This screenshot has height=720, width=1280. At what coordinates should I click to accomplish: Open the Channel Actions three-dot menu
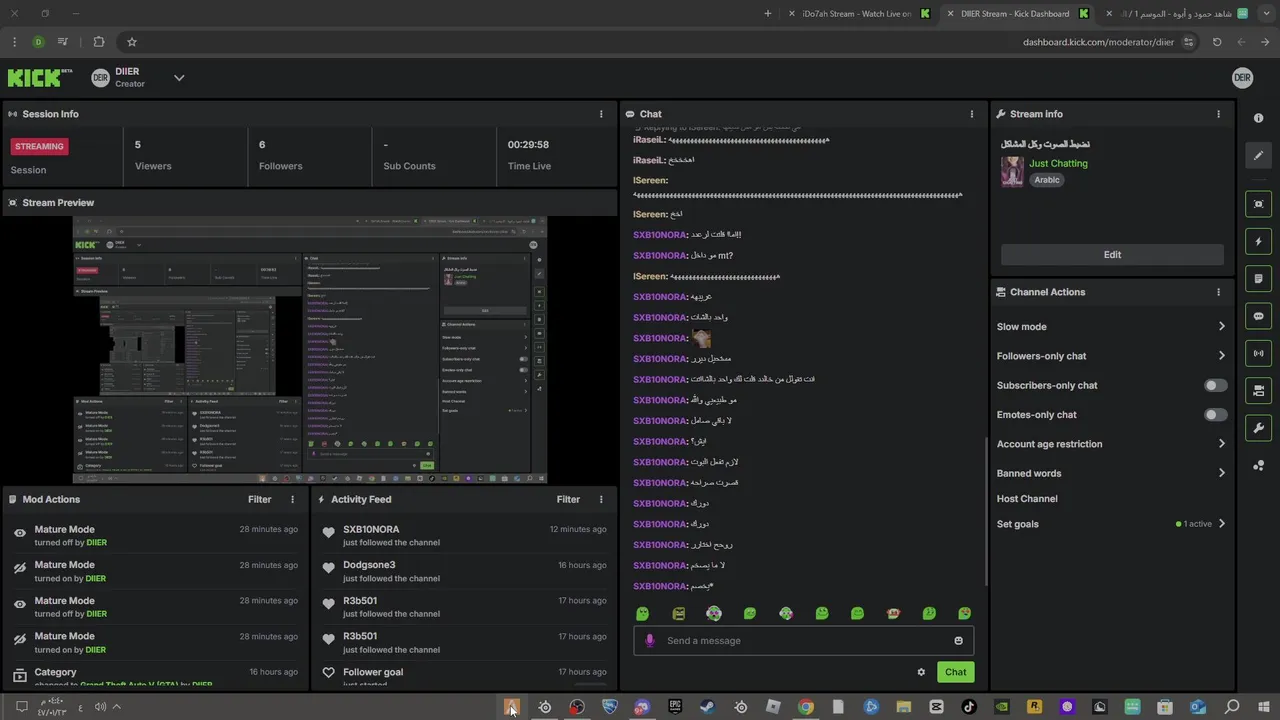(1218, 292)
